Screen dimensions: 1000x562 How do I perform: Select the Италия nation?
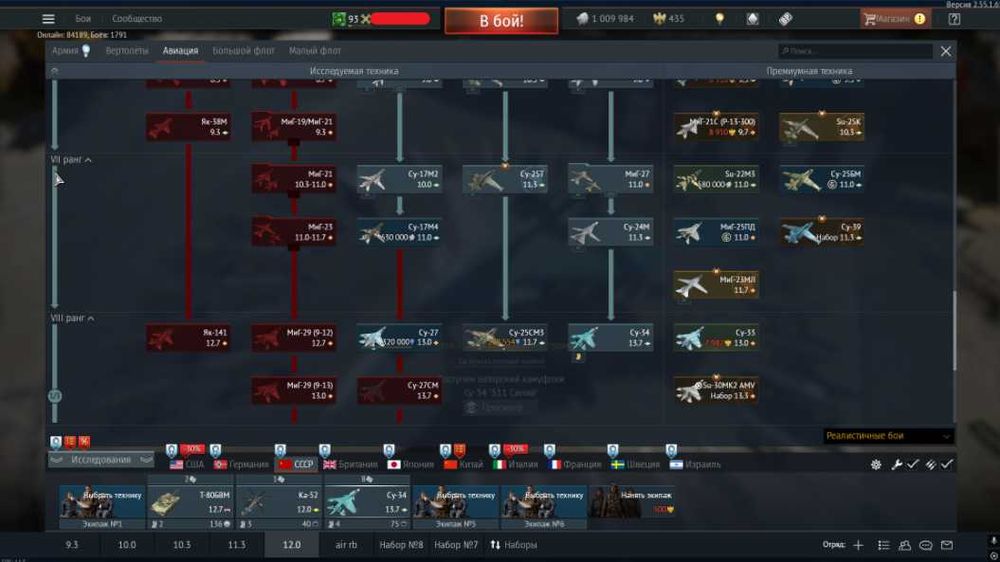point(516,464)
